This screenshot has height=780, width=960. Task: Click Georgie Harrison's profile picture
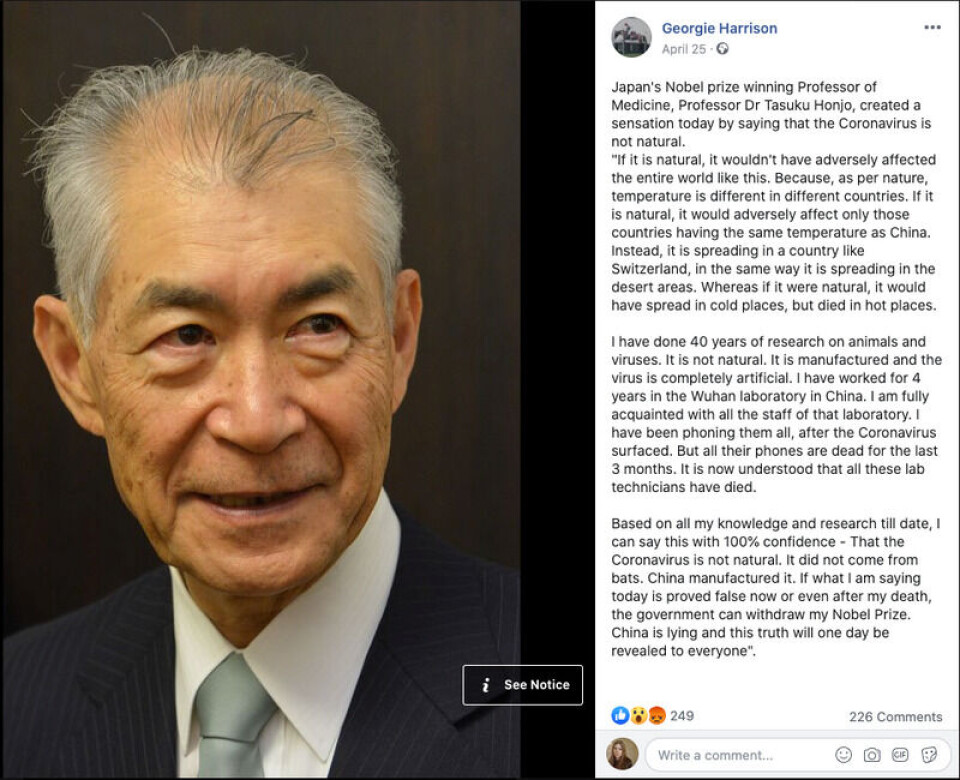tap(631, 37)
